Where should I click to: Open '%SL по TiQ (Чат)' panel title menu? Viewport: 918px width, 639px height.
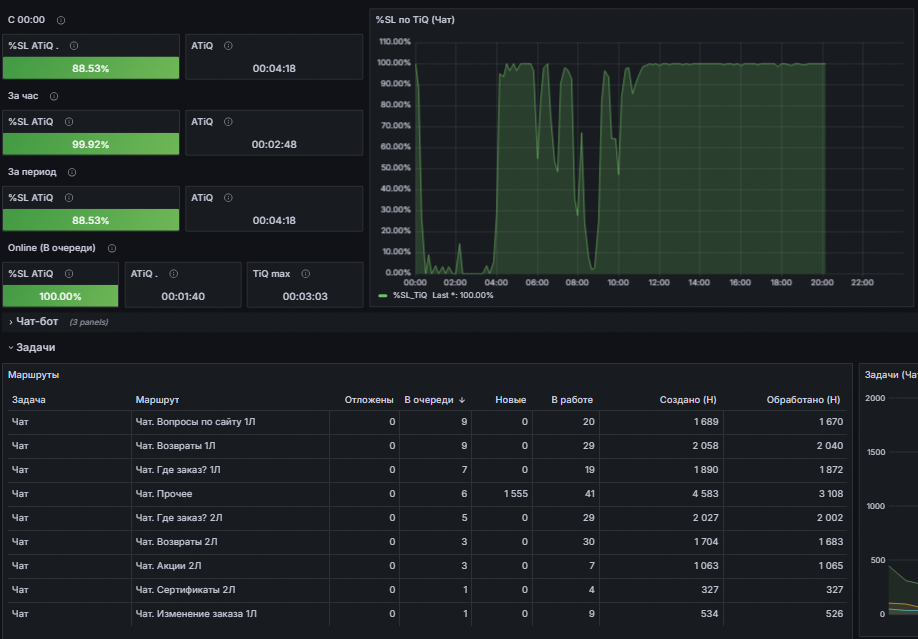[x=415, y=20]
